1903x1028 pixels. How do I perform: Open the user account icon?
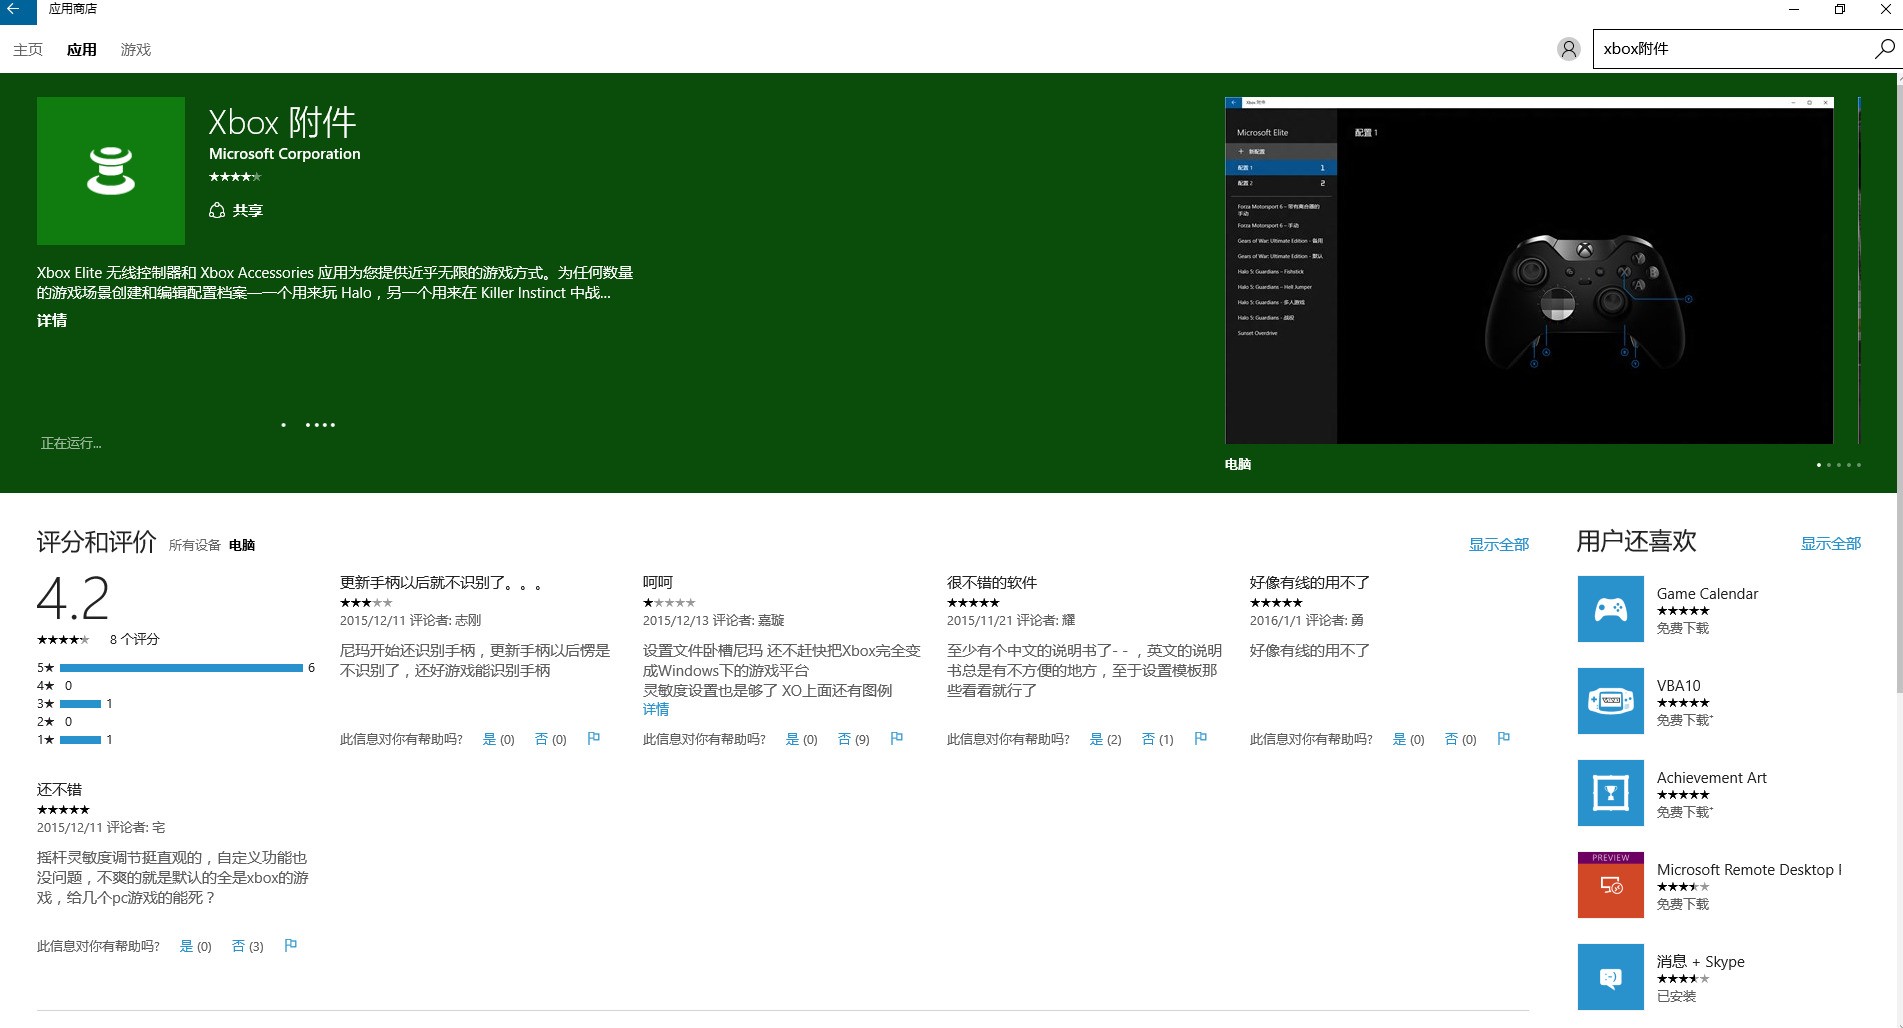[x=1568, y=48]
